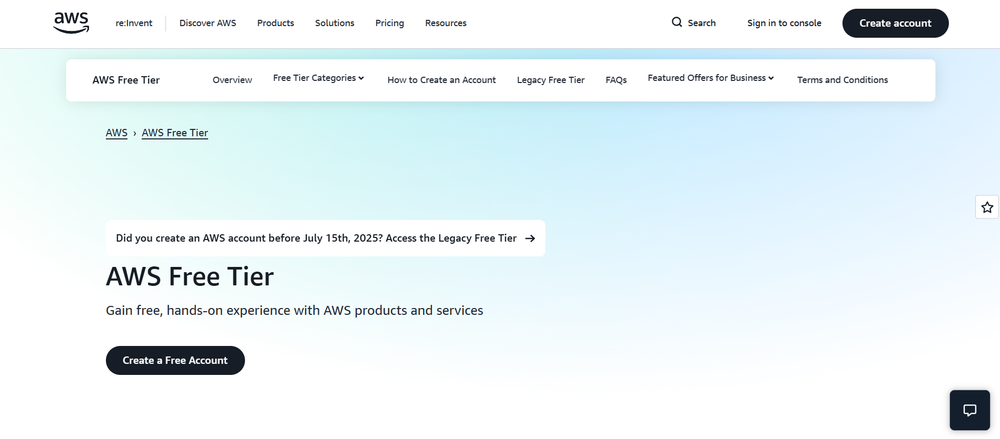Image resolution: width=1000 pixels, height=439 pixels.
Task: Open the Solutions menu
Action: [334, 23]
